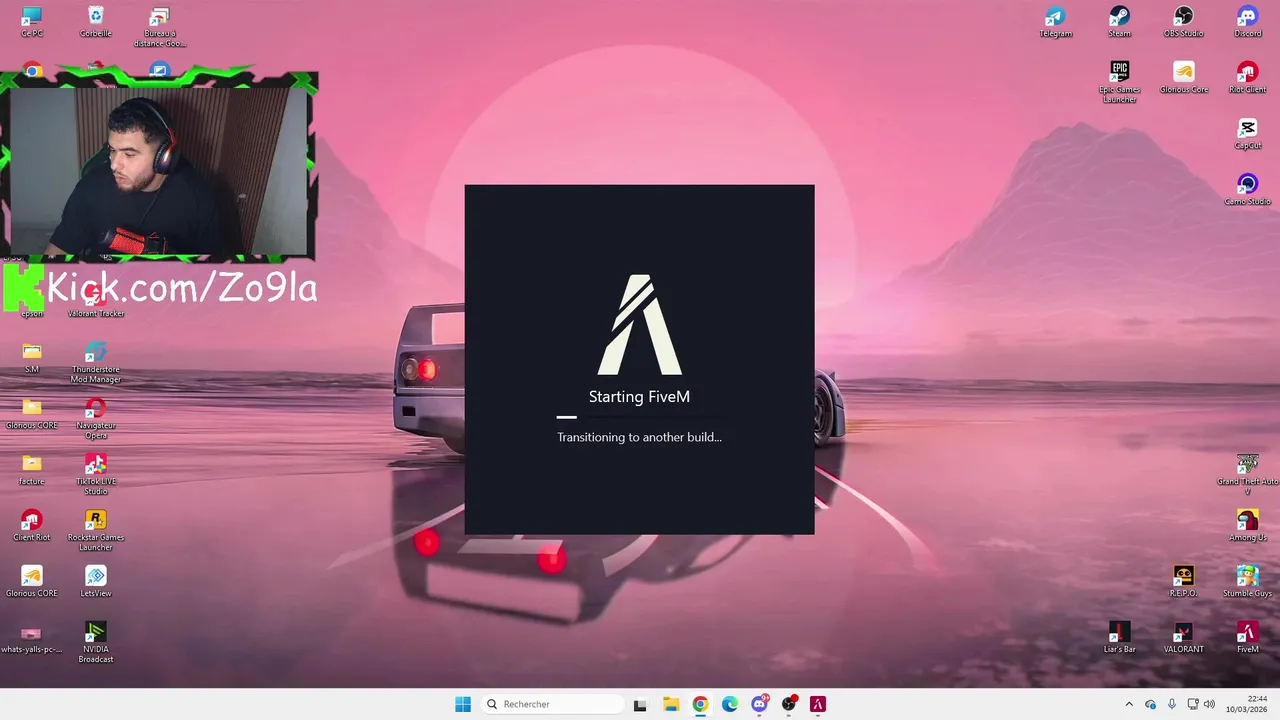Screen dimensions: 1280x720
Task: Open the Stumble Guys shortcut
Action: (x=1247, y=582)
